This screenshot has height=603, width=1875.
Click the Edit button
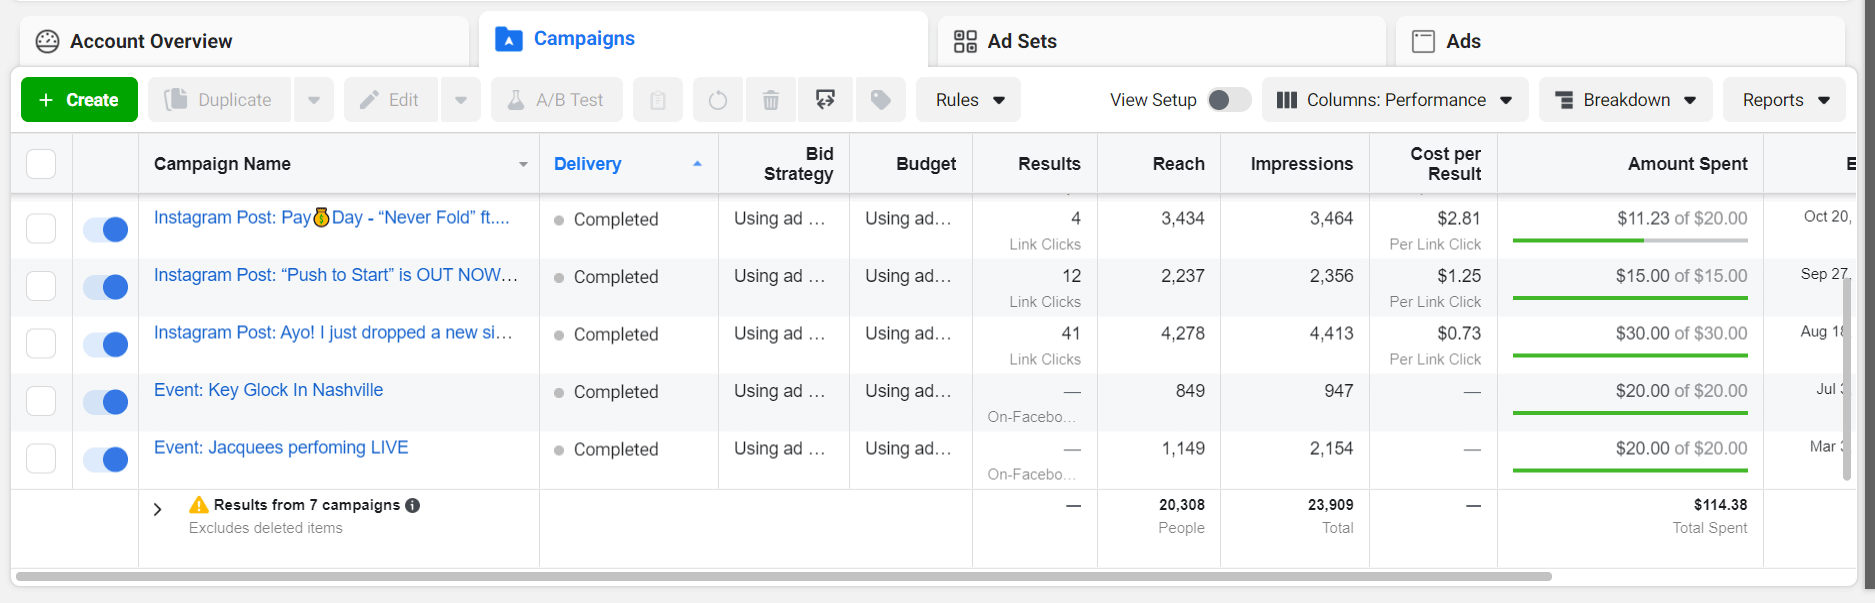[x=391, y=100]
